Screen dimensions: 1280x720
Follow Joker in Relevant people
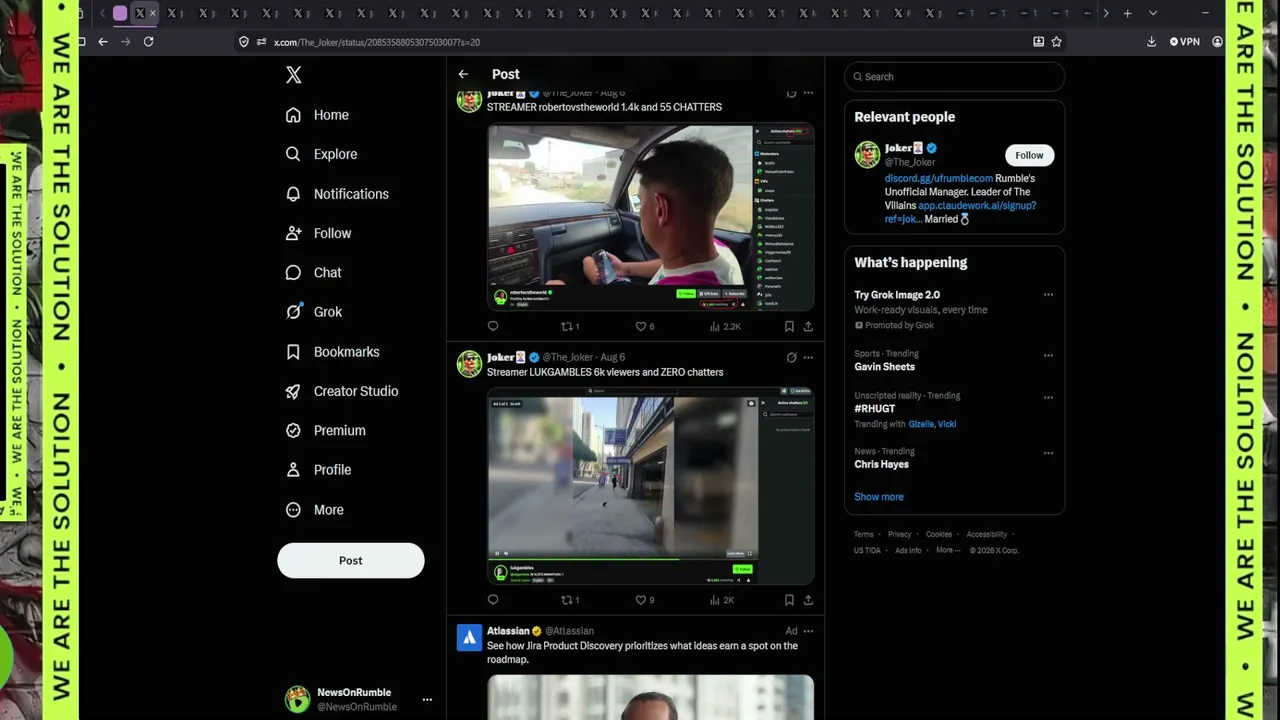(1029, 155)
